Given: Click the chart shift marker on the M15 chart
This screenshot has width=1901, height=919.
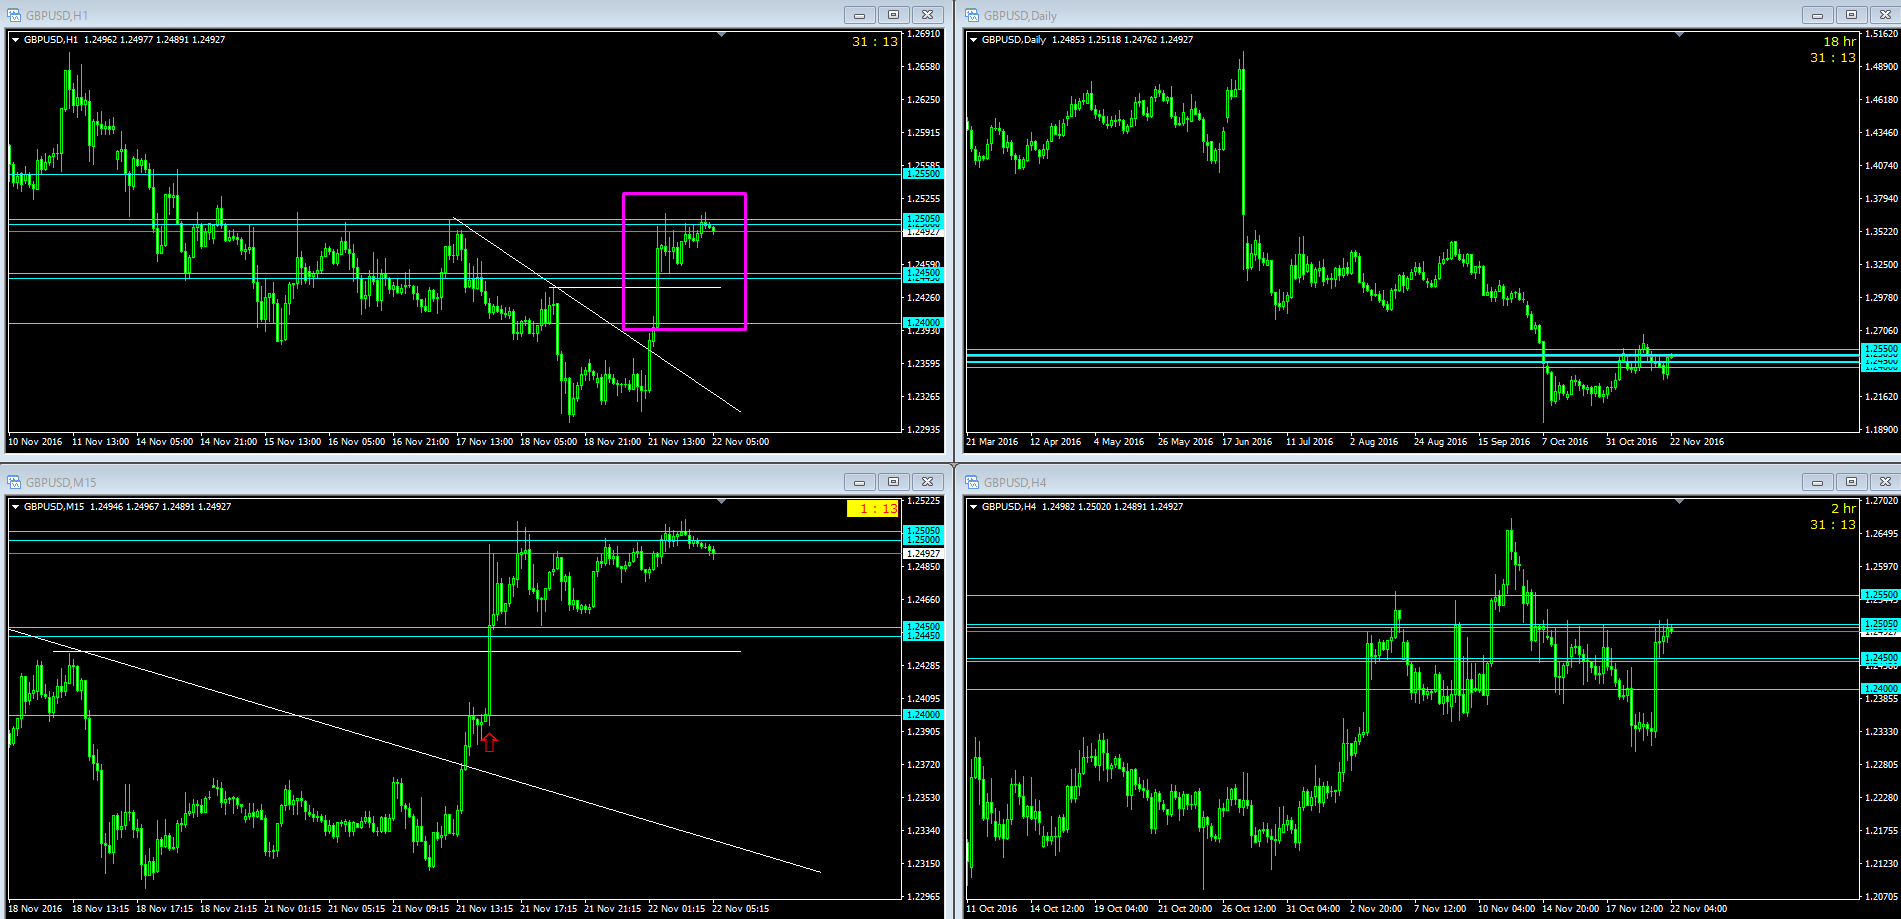Looking at the screenshot, I should [722, 502].
